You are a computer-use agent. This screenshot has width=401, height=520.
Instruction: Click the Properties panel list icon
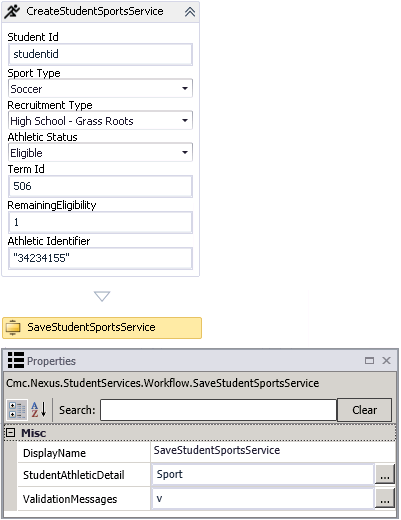(x=16, y=360)
